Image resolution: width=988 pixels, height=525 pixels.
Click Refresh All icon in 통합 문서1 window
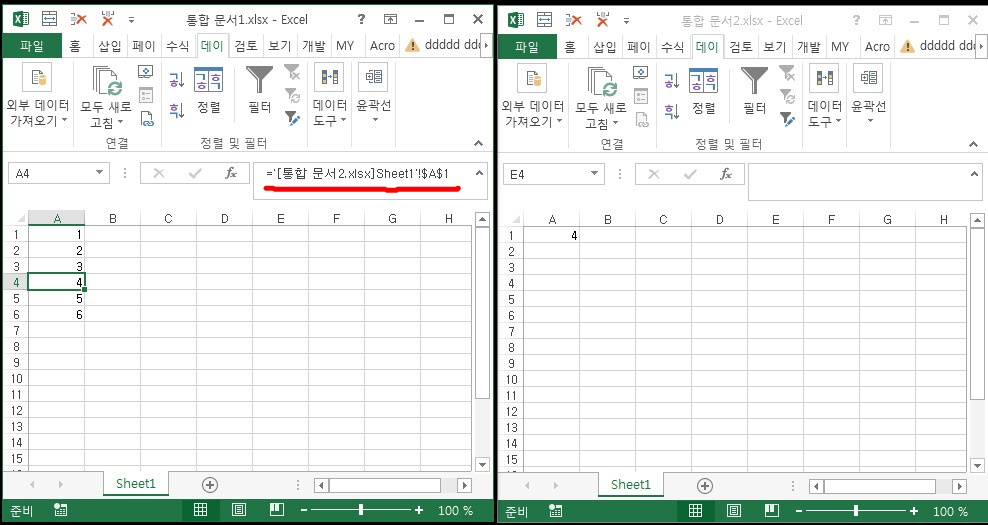[107, 81]
